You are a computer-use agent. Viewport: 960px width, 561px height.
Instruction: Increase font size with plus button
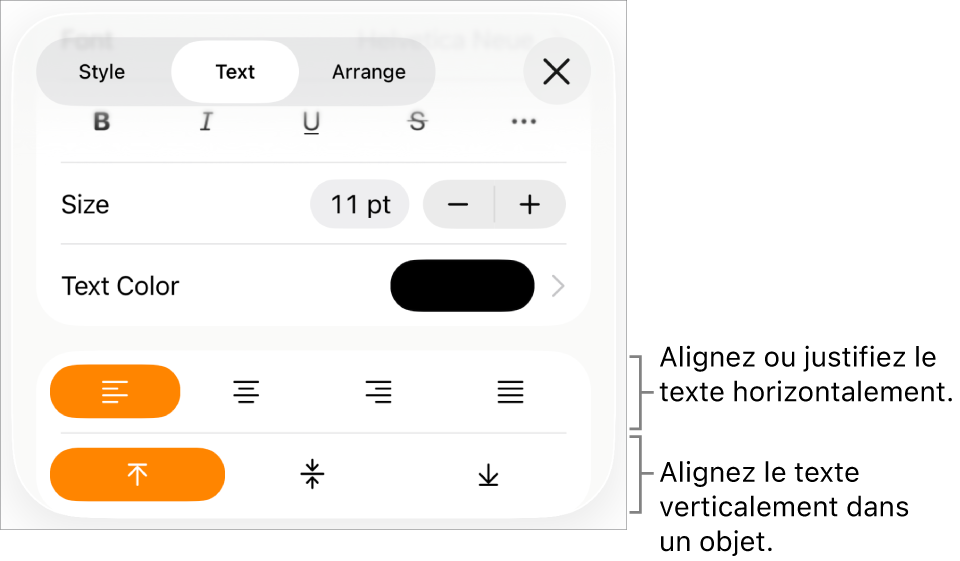click(x=530, y=205)
